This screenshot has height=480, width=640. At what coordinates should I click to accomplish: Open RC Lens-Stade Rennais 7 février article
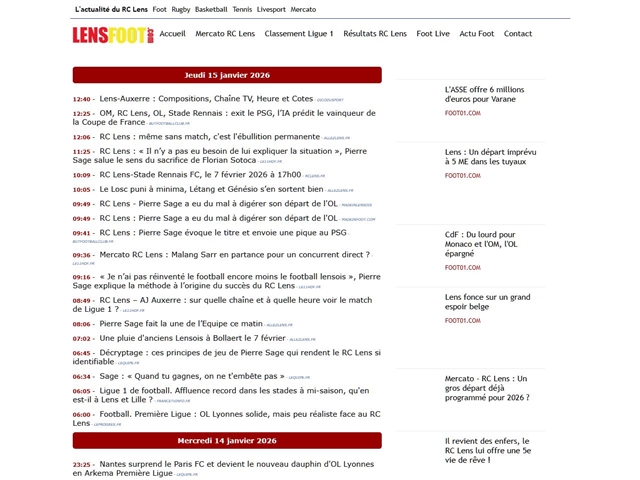point(200,175)
